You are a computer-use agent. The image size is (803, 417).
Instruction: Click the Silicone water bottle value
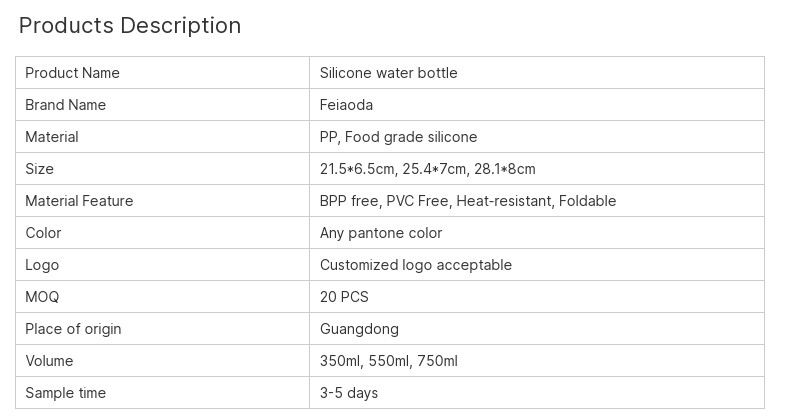pos(388,73)
